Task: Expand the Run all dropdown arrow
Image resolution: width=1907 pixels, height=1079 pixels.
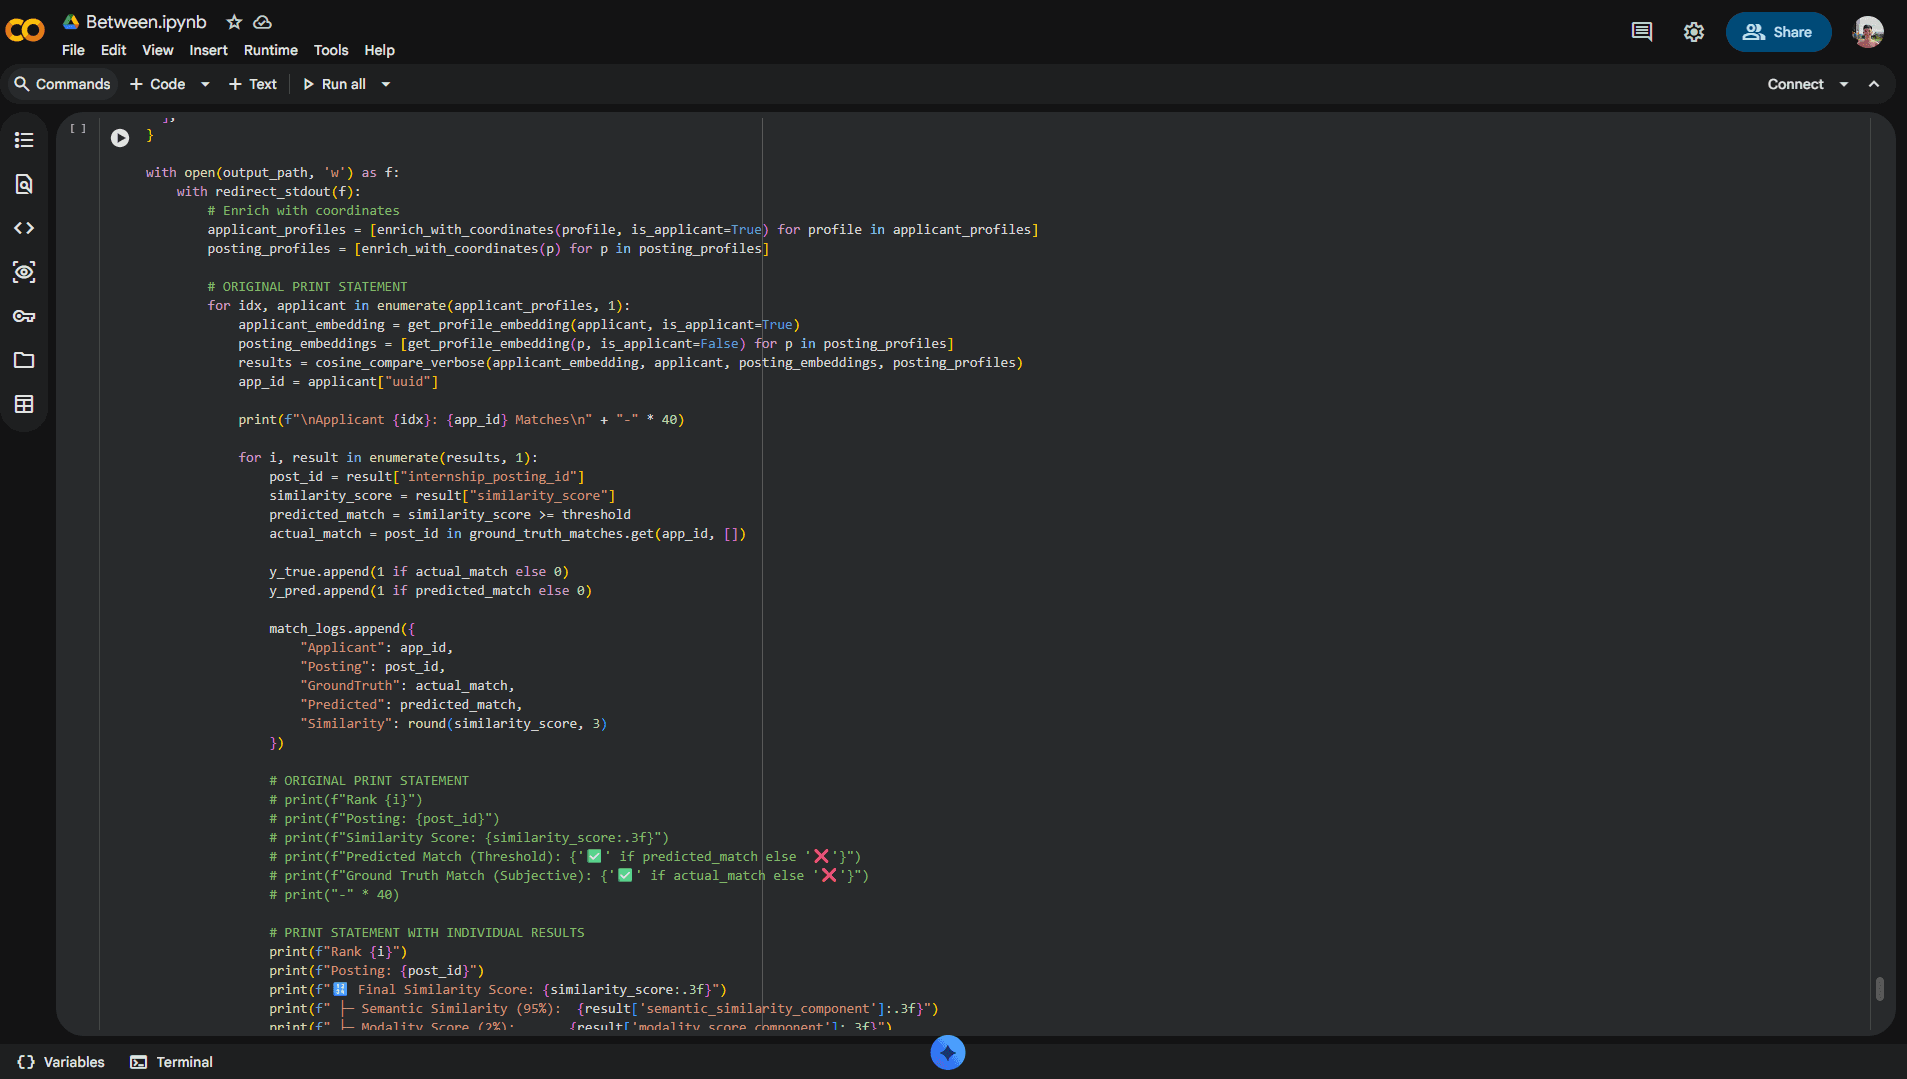Action: click(x=386, y=84)
